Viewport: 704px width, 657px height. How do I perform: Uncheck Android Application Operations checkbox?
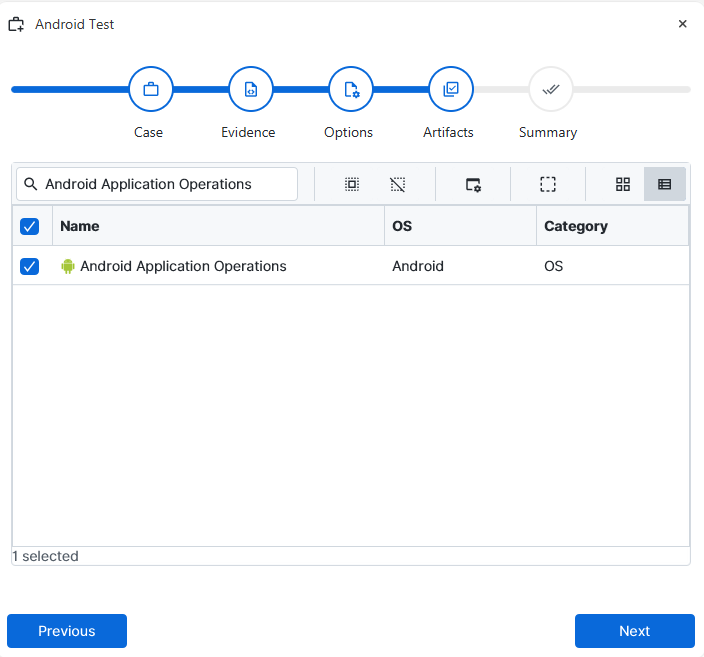tap(30, 266)
